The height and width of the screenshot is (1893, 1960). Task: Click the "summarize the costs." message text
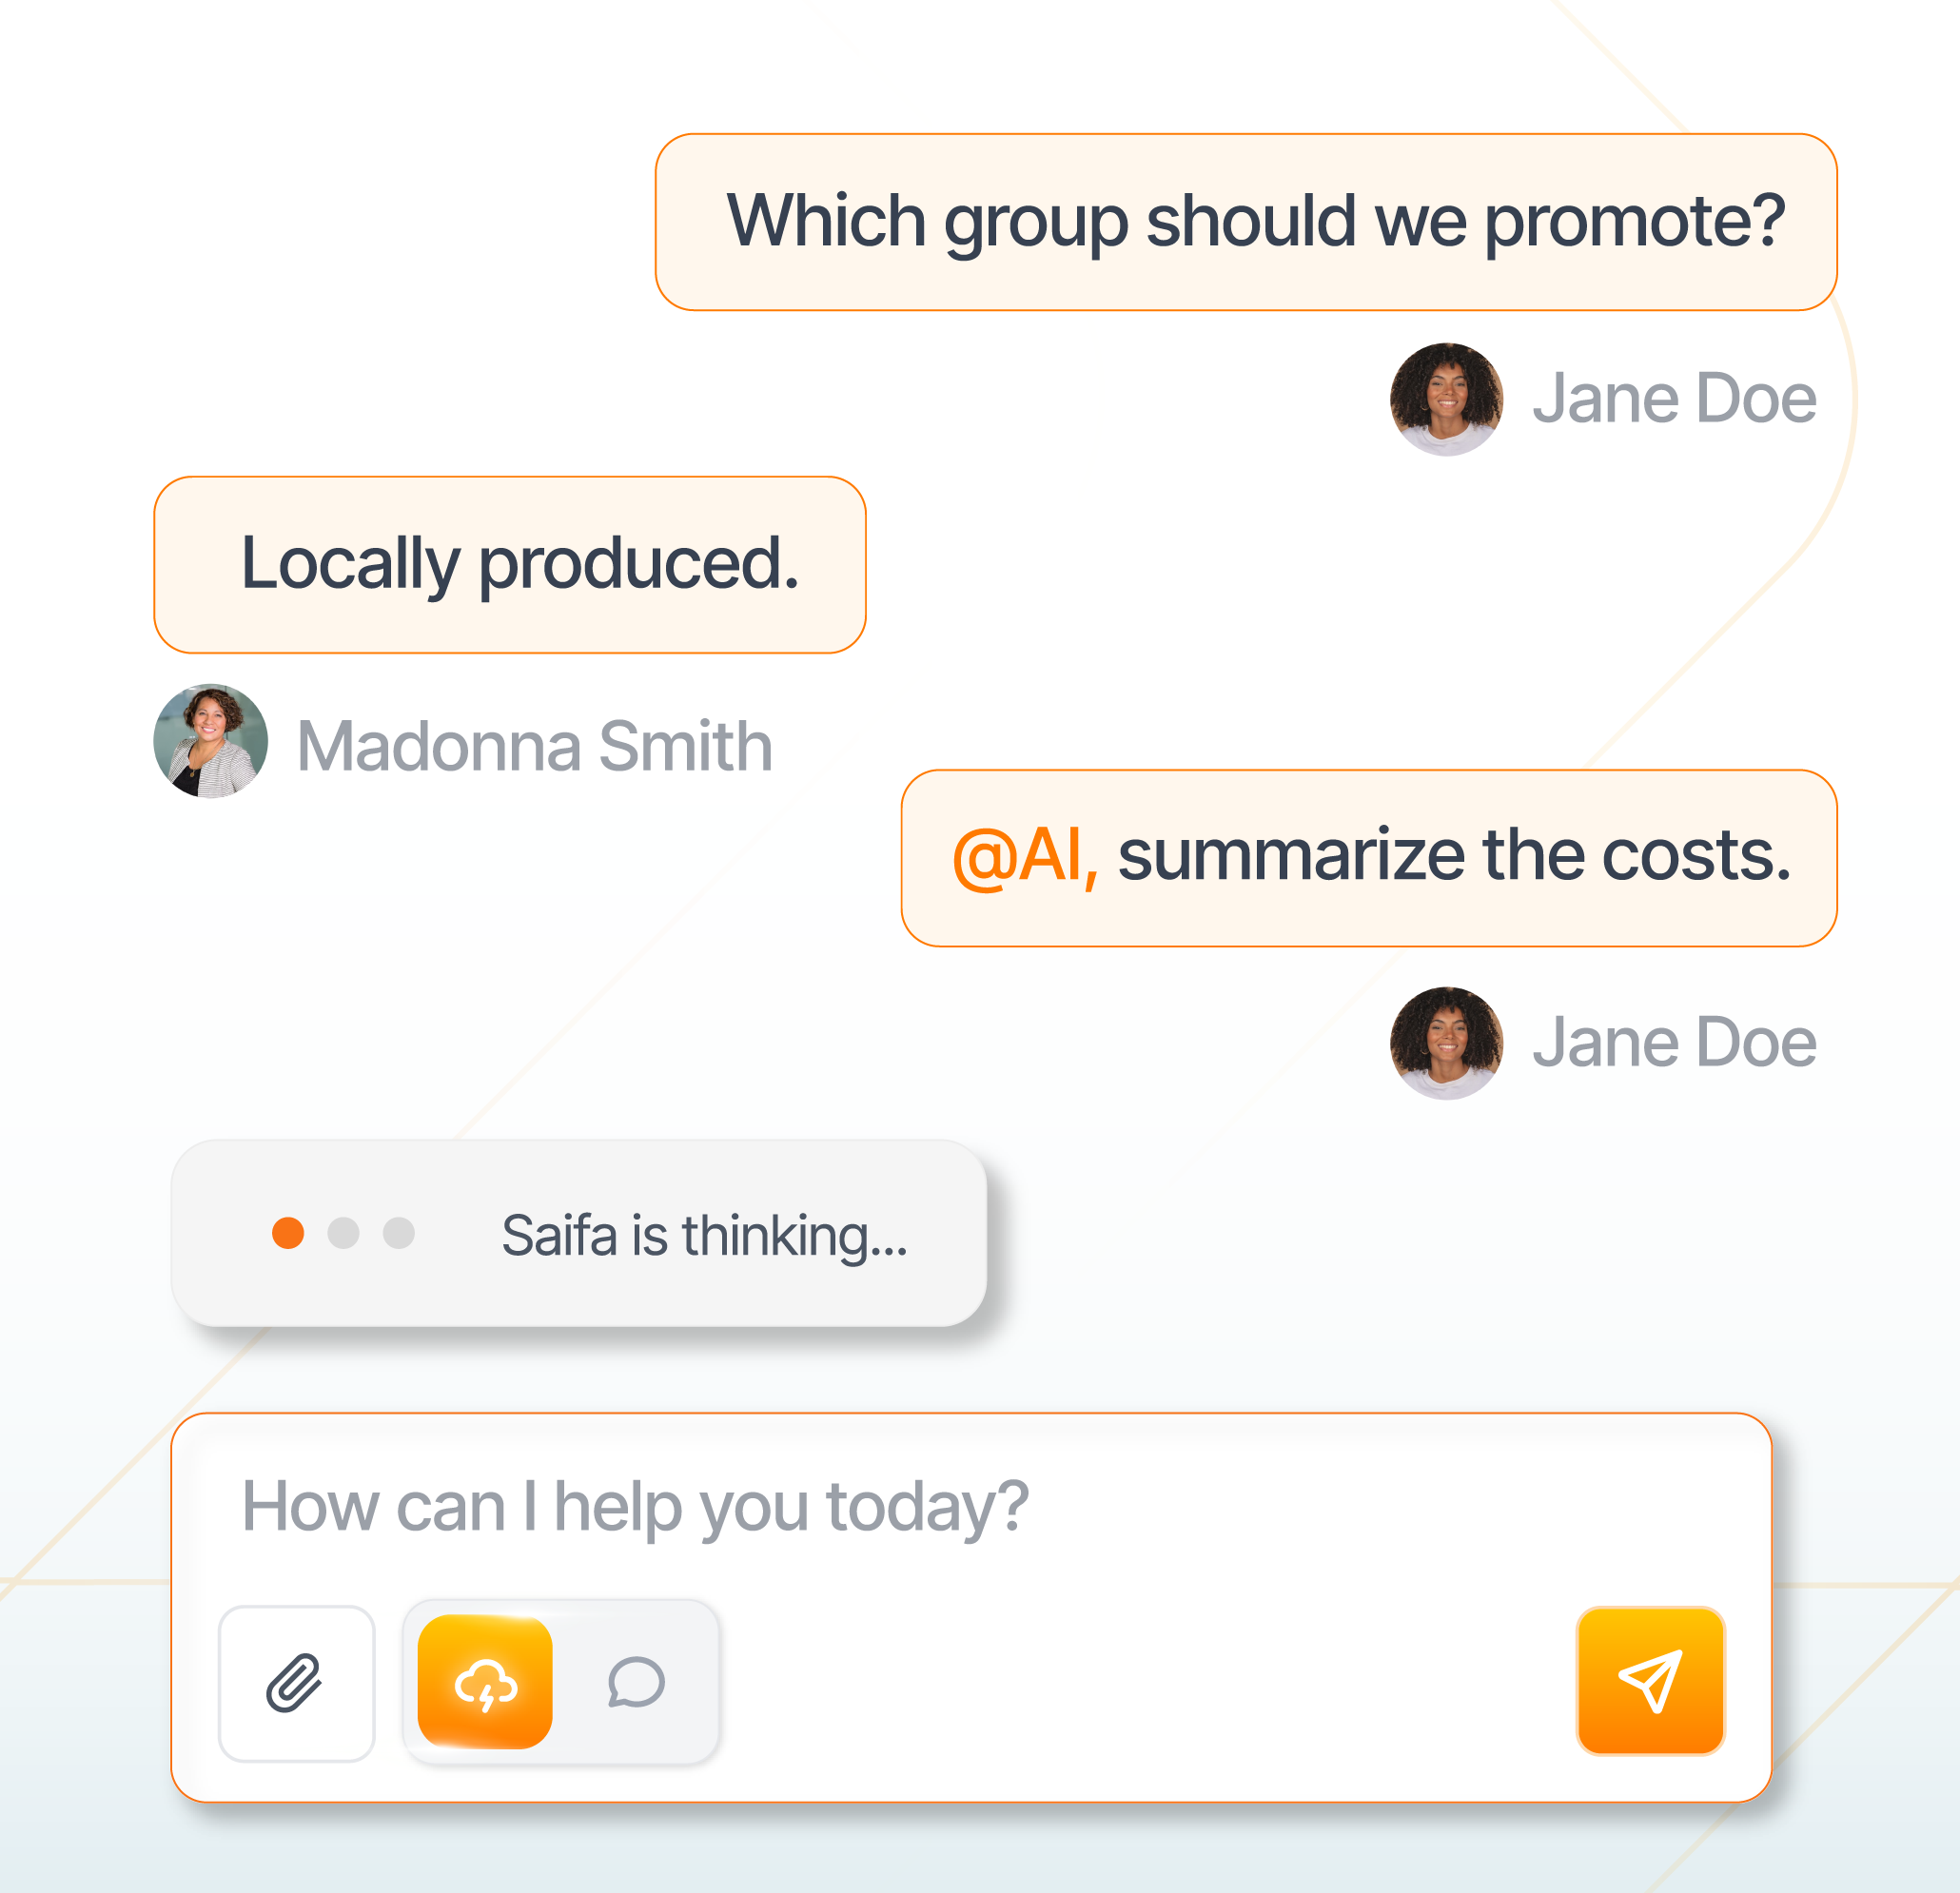tap(1453, 857)
